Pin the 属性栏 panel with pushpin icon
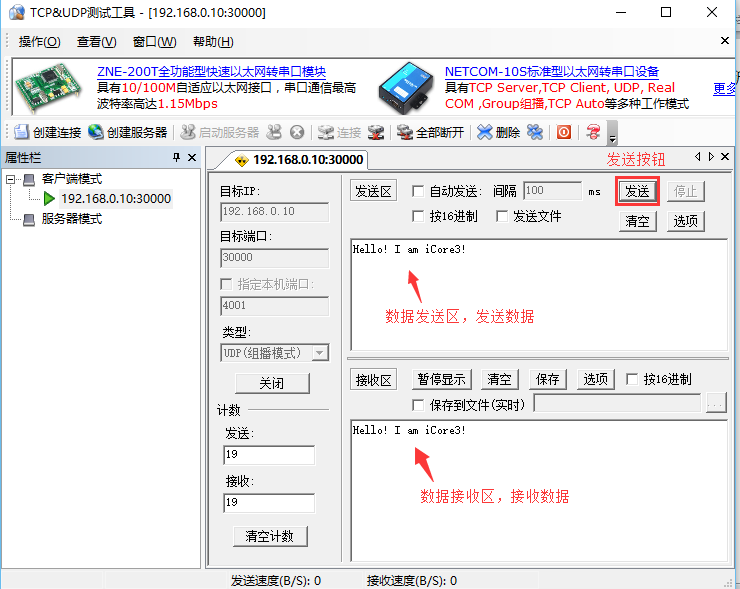The height and width of the screenshot is (589, 740). tap(177, 158)
